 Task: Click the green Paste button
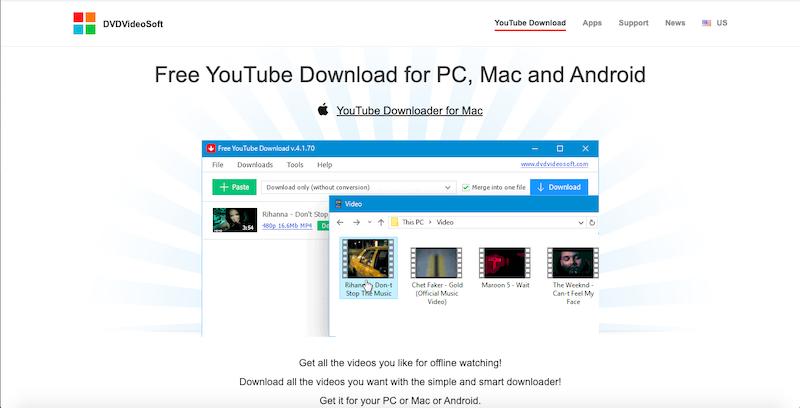234,187
